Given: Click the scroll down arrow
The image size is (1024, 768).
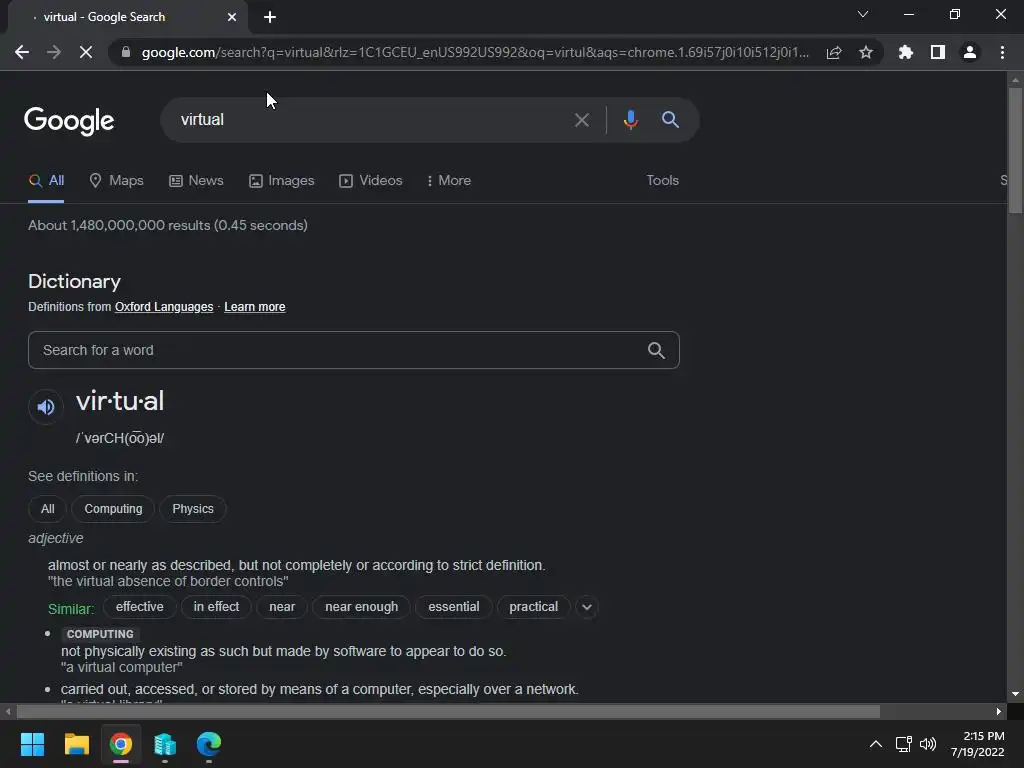Looking at the screenshot, I should (x=1015, y=694).
